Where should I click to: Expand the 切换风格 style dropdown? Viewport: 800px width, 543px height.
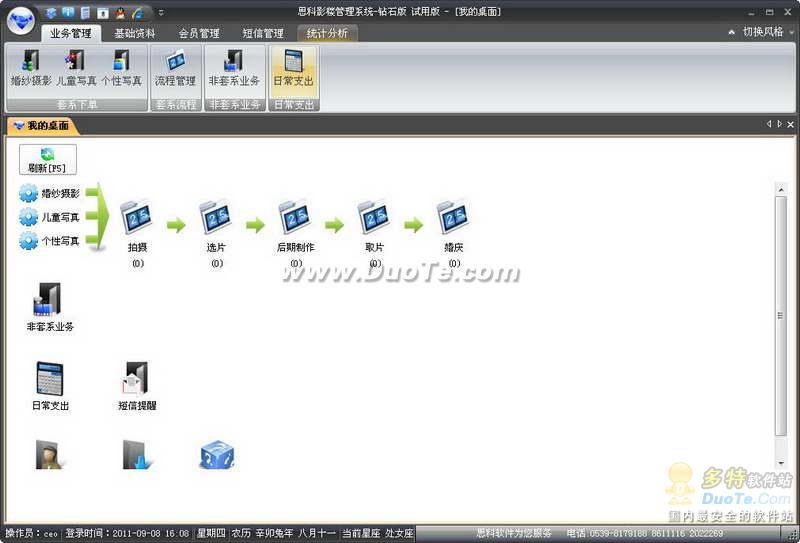tap(762, 32)
